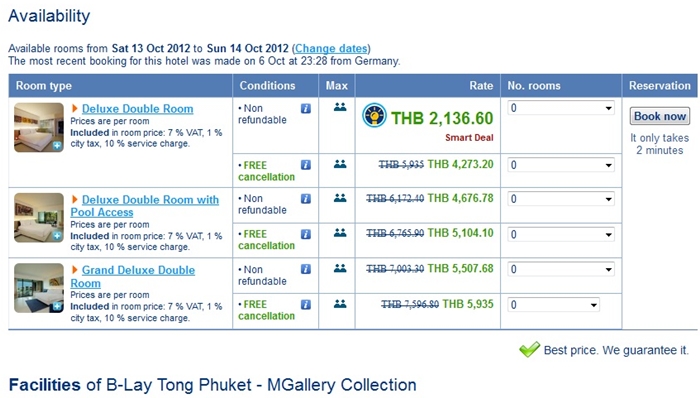Open room count dropdown for THB 4,273.20 rate

coord(561,165)
